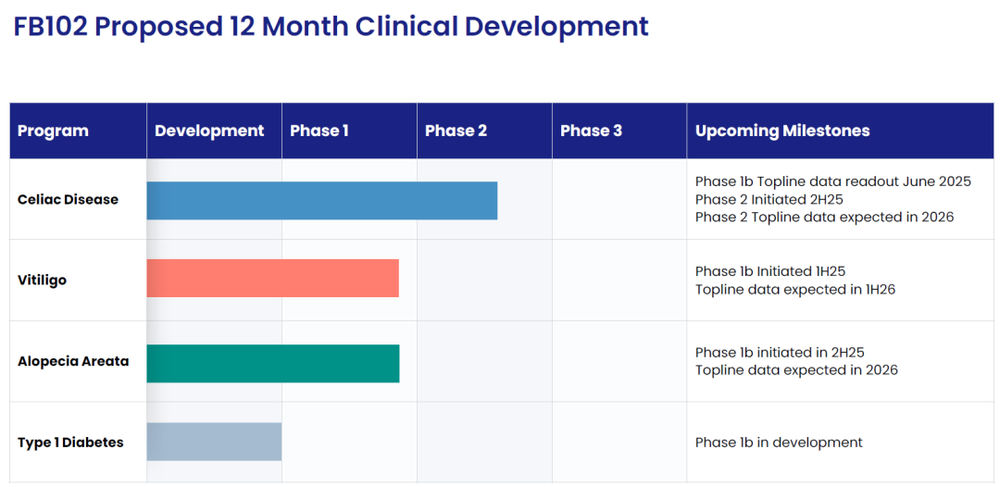The image size is (1000, 487).
Task: Select the Type 1 Diabetes gray bar
Action: coord(214,442)
